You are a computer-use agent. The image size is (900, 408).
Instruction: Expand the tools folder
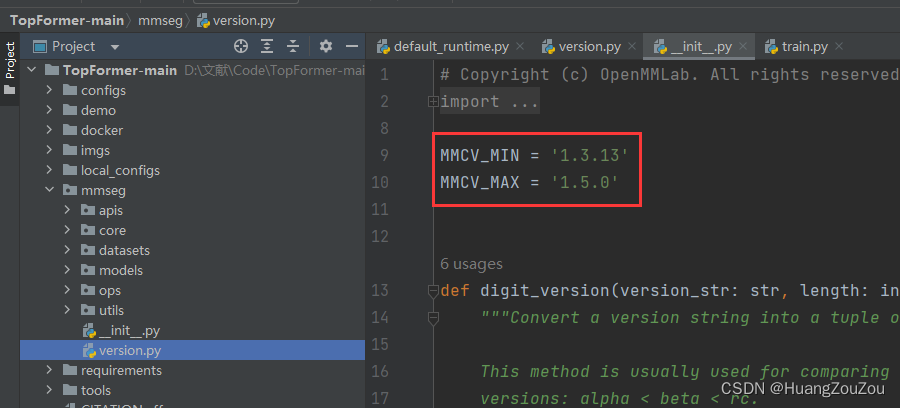(x=49, y=390)
